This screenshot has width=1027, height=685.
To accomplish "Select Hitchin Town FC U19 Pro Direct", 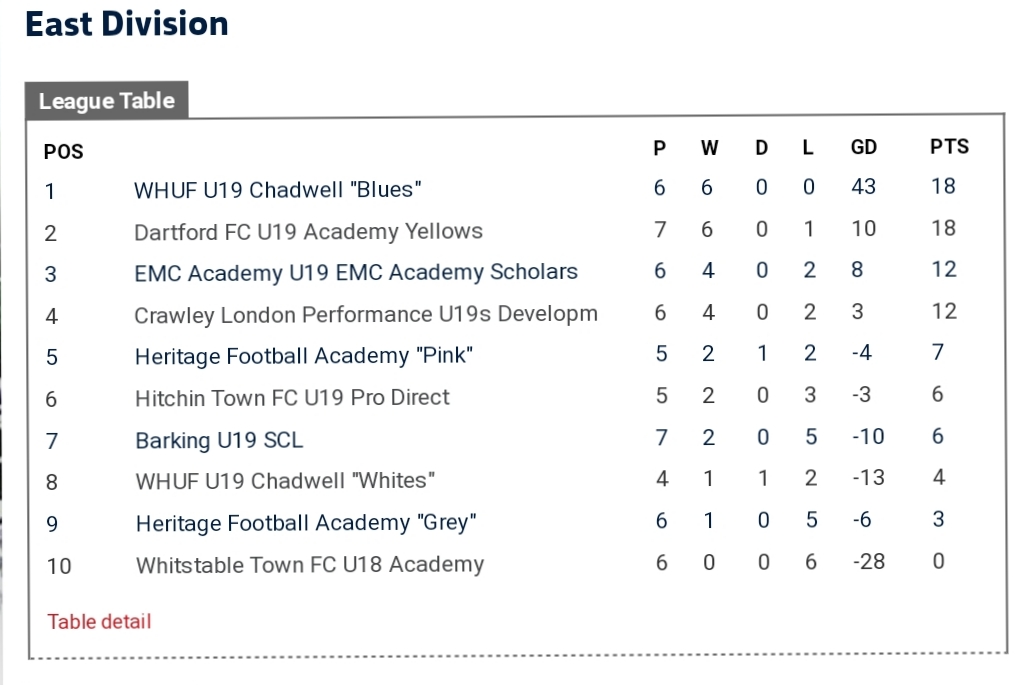I will point(292,398).
